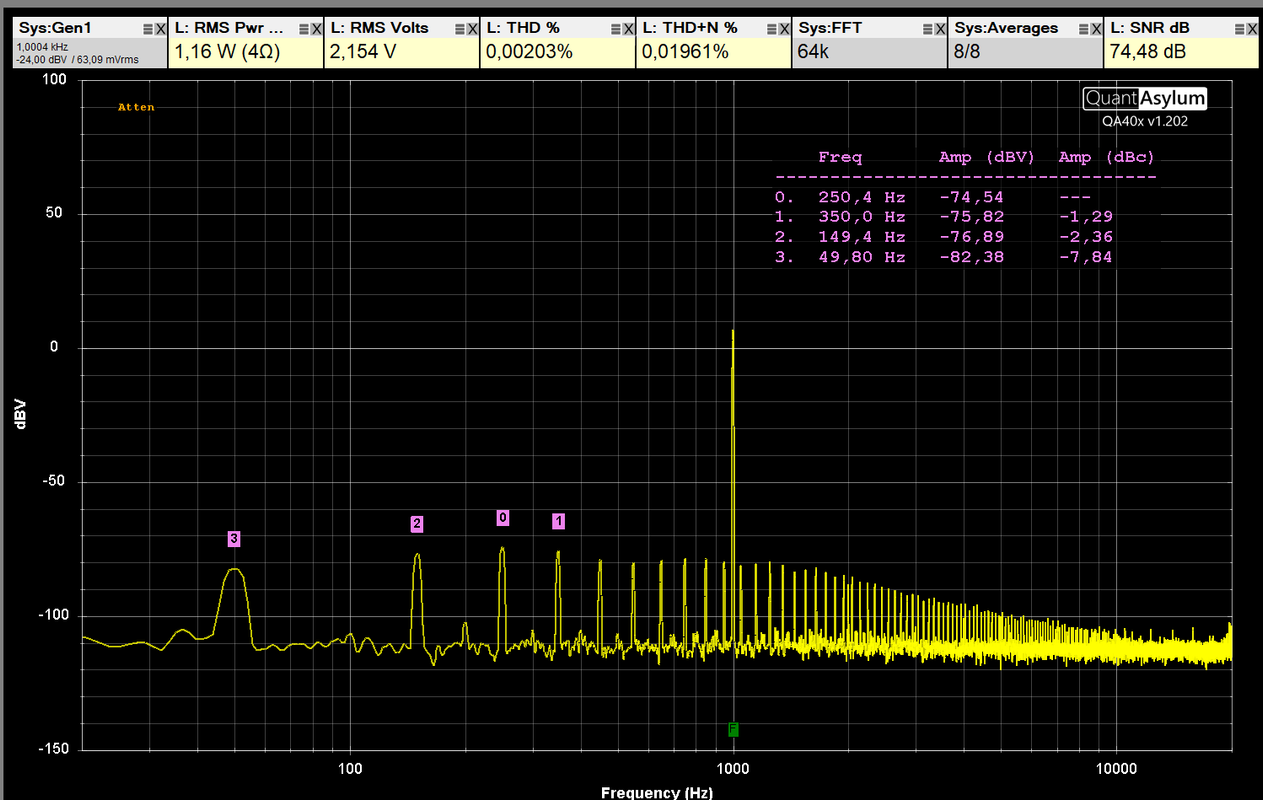This screenshot has width=1263, height=800.
Task: Open the L: RMS Volts tile menu icon
Action: (x=460, y=29)
